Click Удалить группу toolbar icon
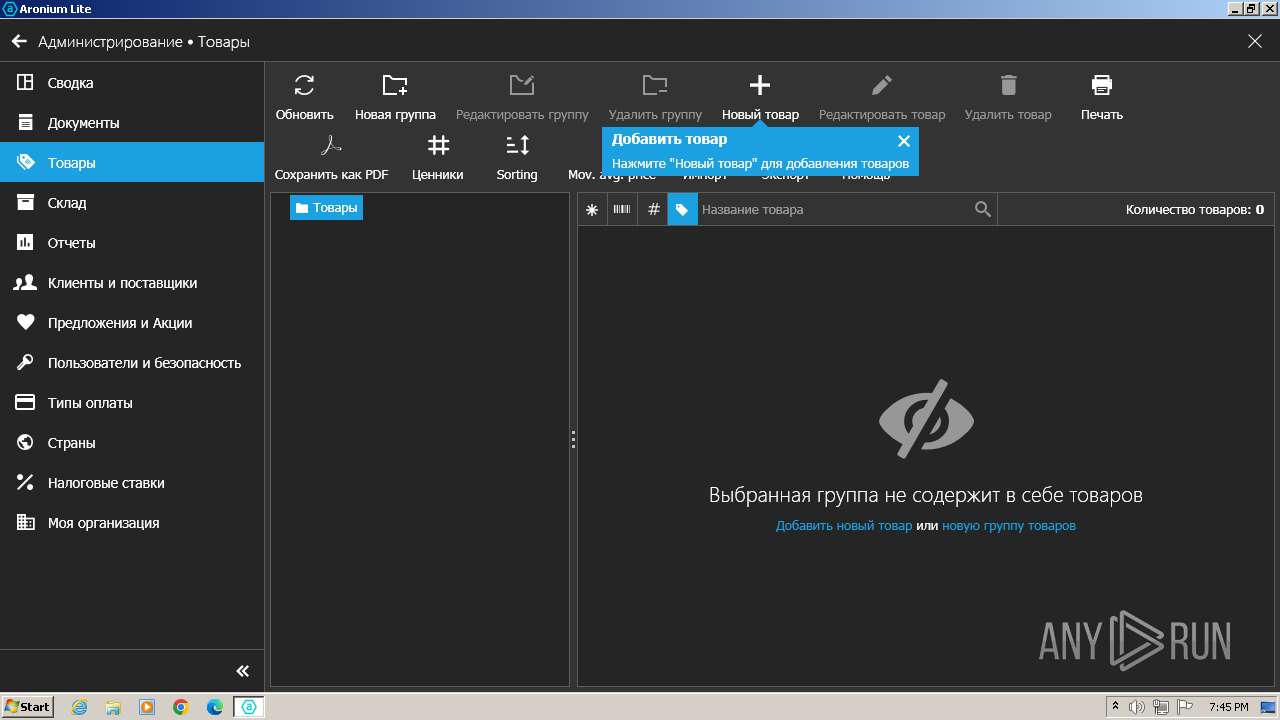The image size is (1280, 720). click(x=655, y=85)
